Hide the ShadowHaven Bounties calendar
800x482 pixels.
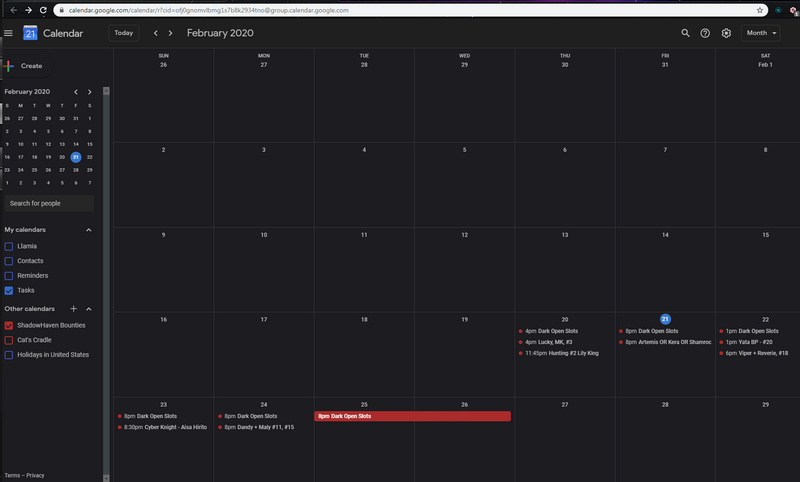coord(9,325)
